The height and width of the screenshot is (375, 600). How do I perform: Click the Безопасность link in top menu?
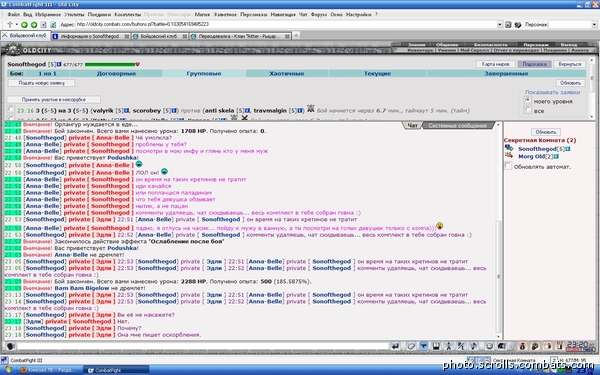point(491,45)
